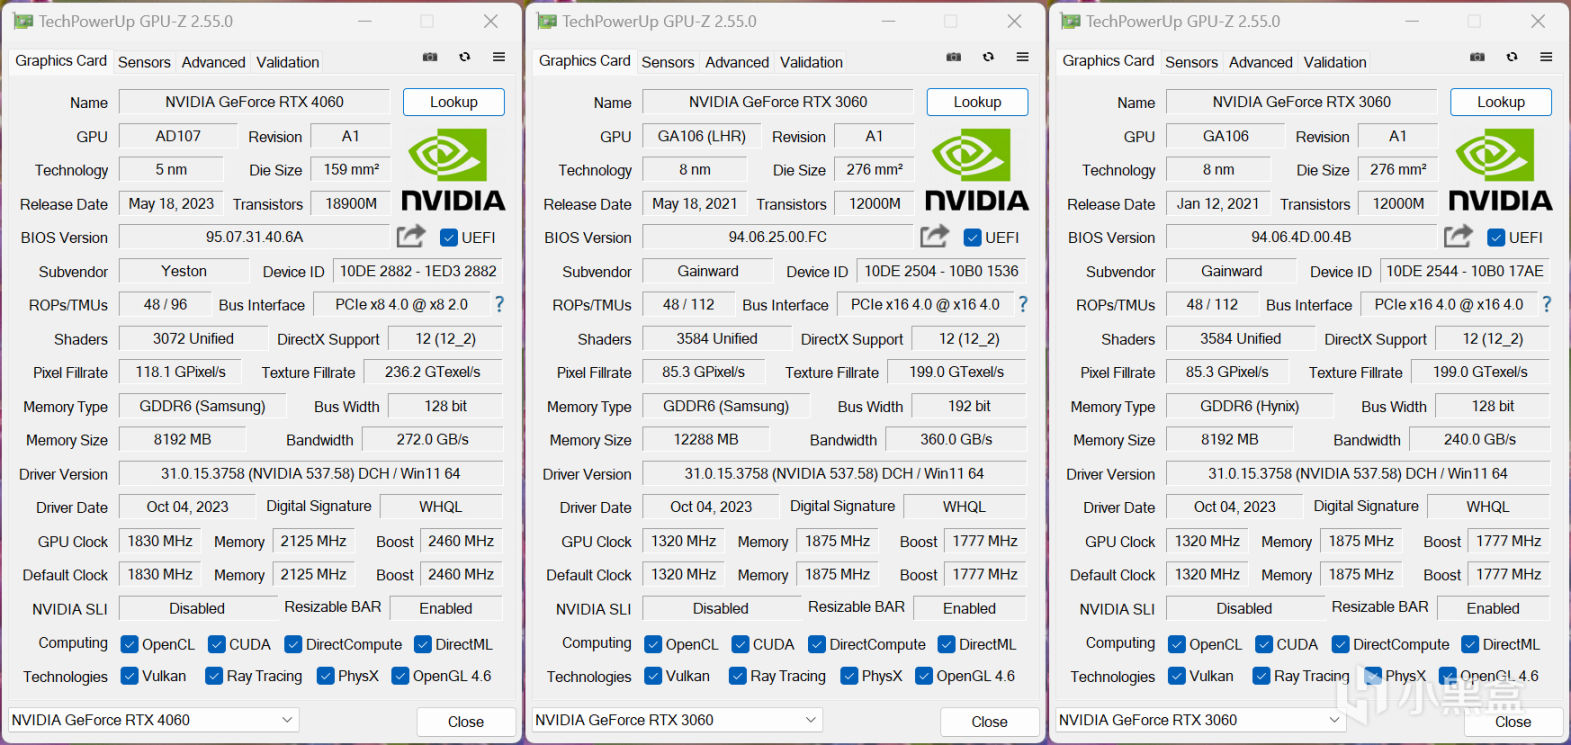Take a screenshot in the GA106 (LHR) window
This screenshot has height=745, width=1571.
tap(954, 57)
